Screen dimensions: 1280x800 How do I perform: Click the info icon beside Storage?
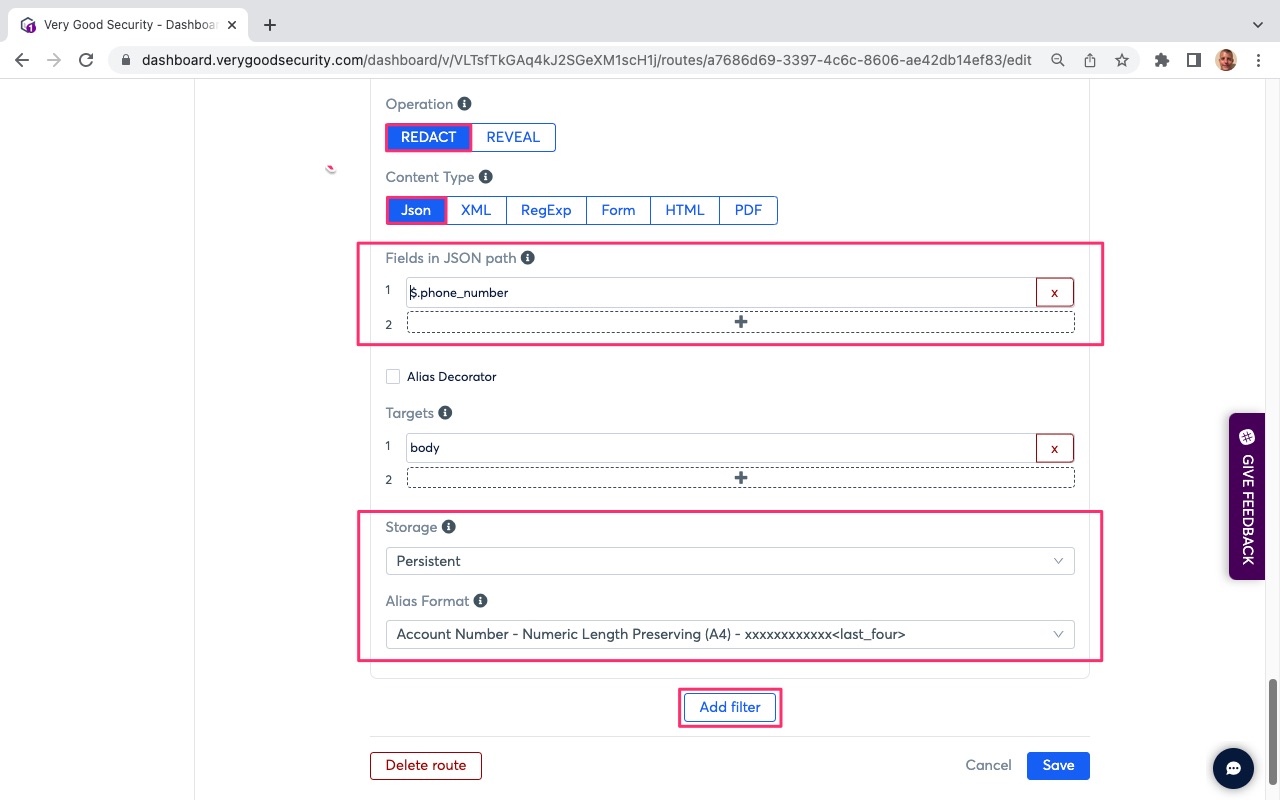click(449, 527)
